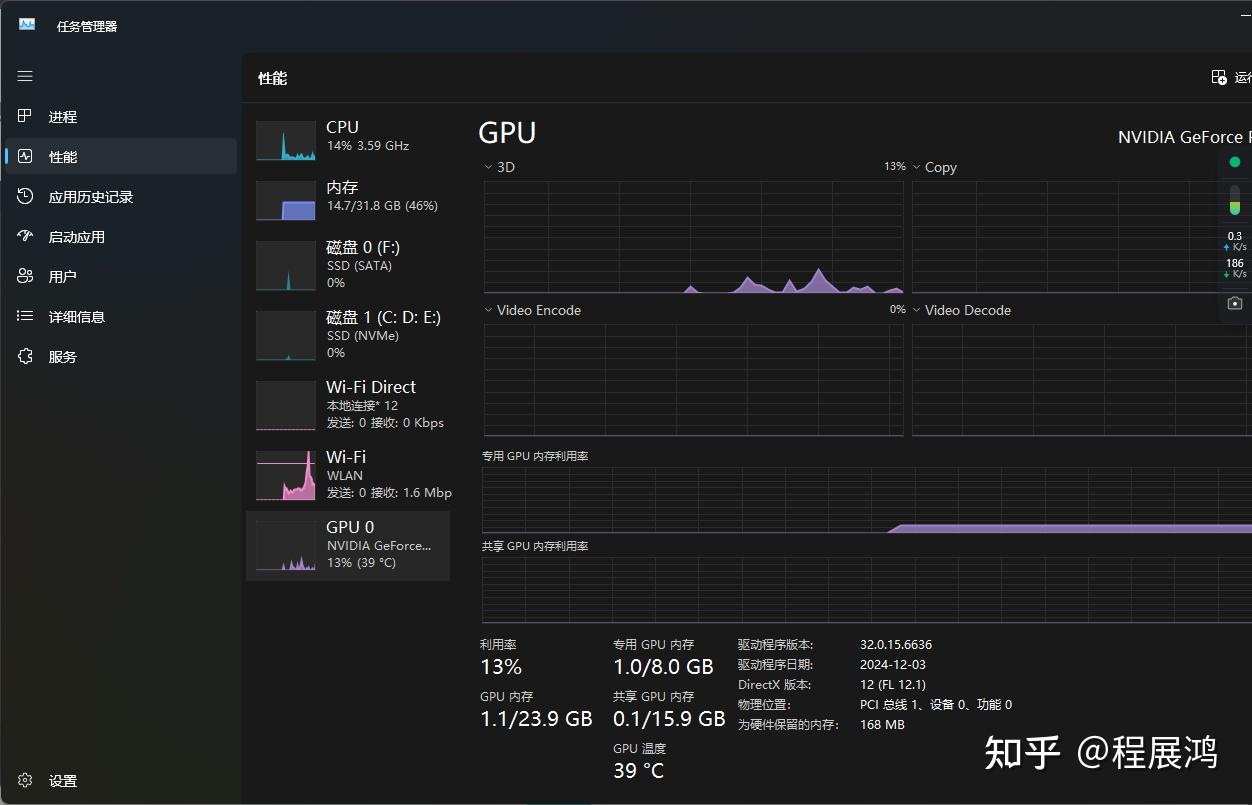Click the GPU heading
Viewport: 1252px width, 805px height.
pos(507,133)
